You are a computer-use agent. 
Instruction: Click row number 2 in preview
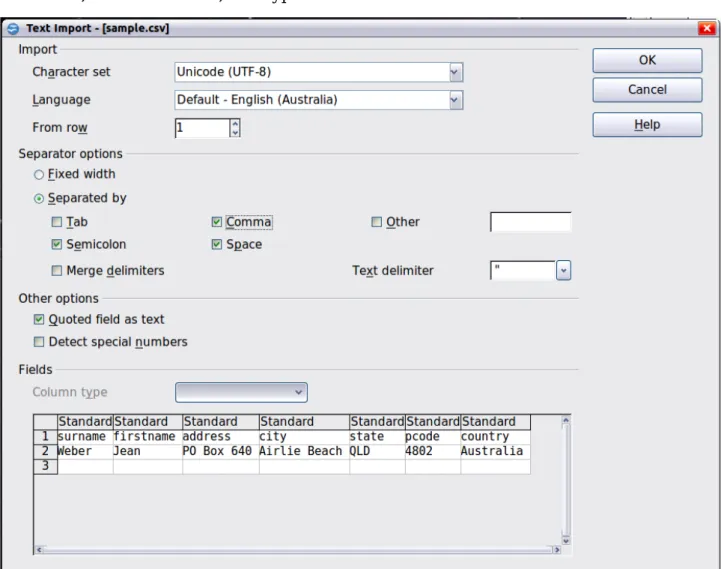click(x=45, y=451)
